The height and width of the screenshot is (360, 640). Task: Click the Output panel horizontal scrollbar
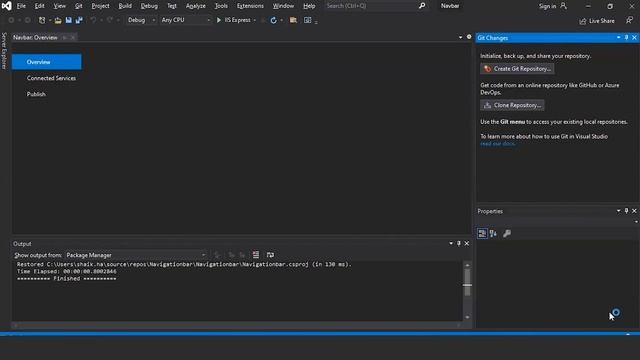coord(237,325)
